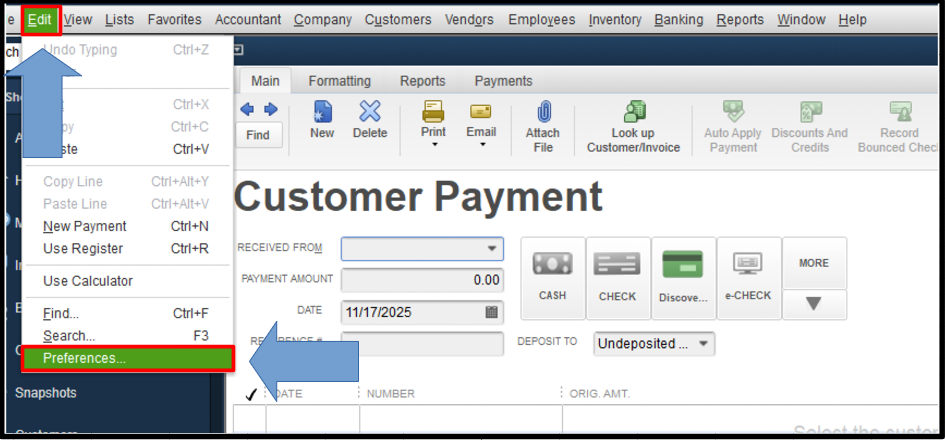This screenshot has width=945, height=440.
Task: Open the Window menu
Action: (x=802, y=20)
